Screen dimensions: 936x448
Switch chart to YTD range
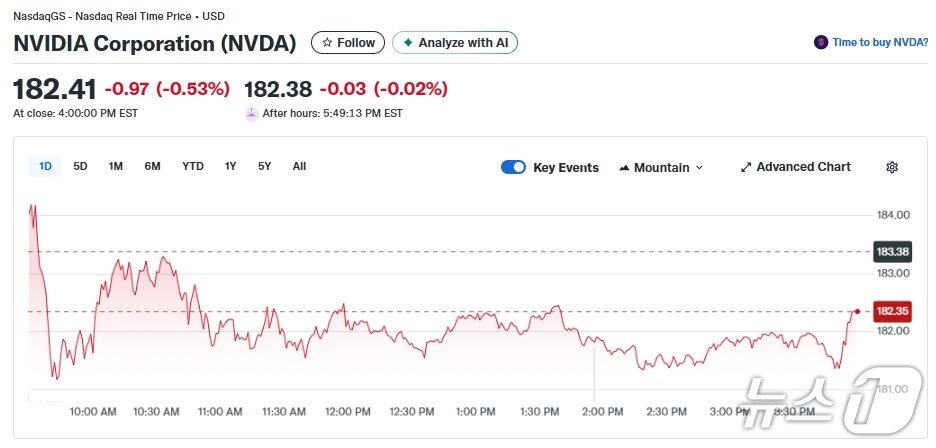pos(192,166)
